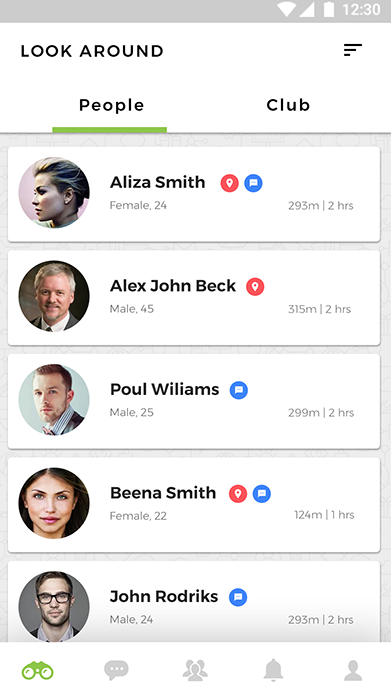This screenshot has width=391, height=697.
Task: Select the People tab
Action: coord(112,105)
